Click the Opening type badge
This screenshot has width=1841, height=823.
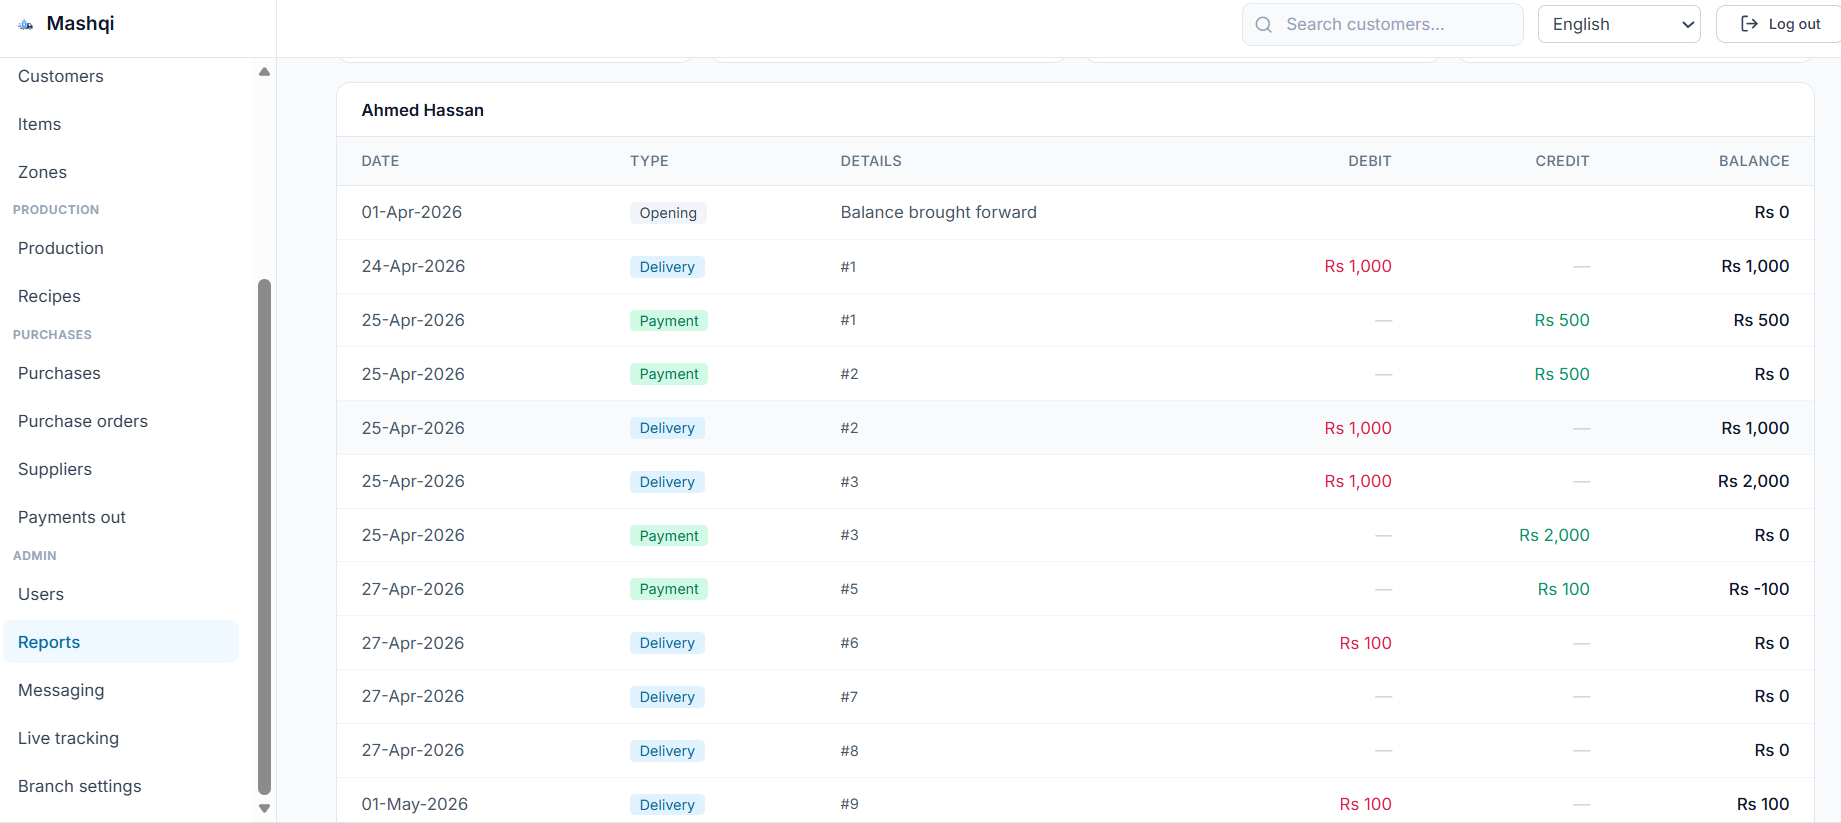point(668,213)
